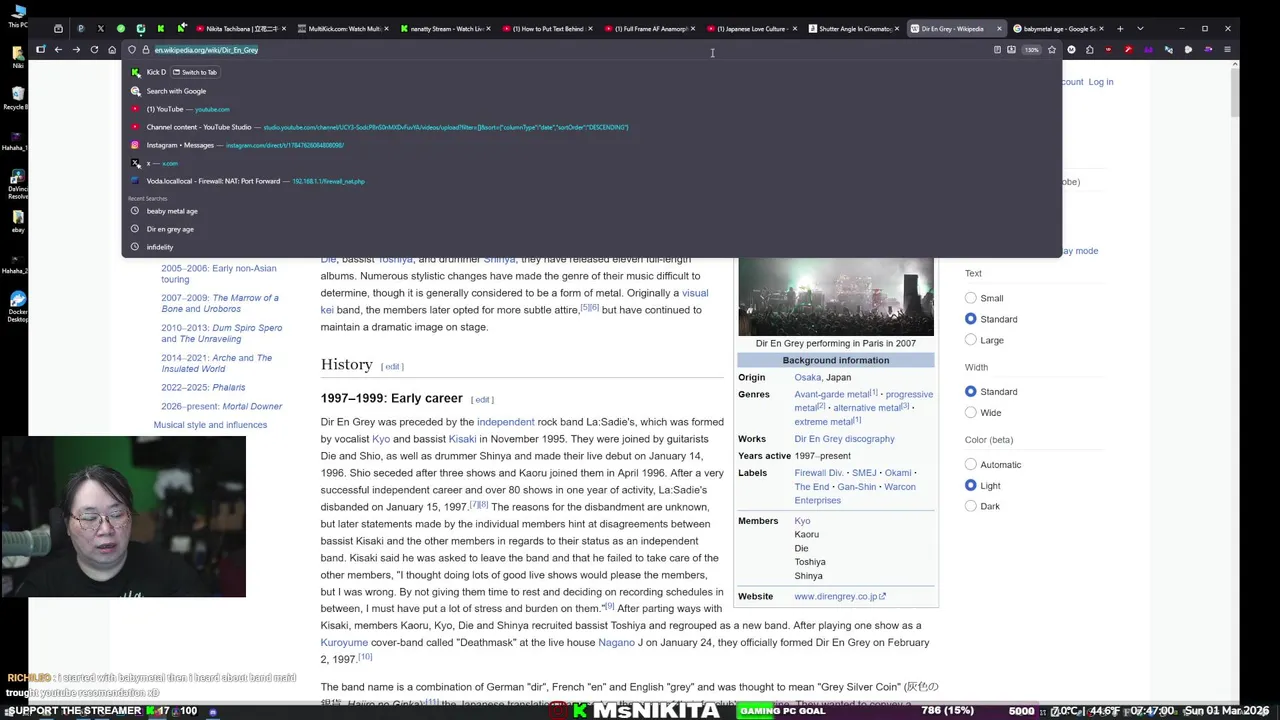Screen dimensions: 1280x720
Task: Open the Log in link
Action: pos(1100,82)
